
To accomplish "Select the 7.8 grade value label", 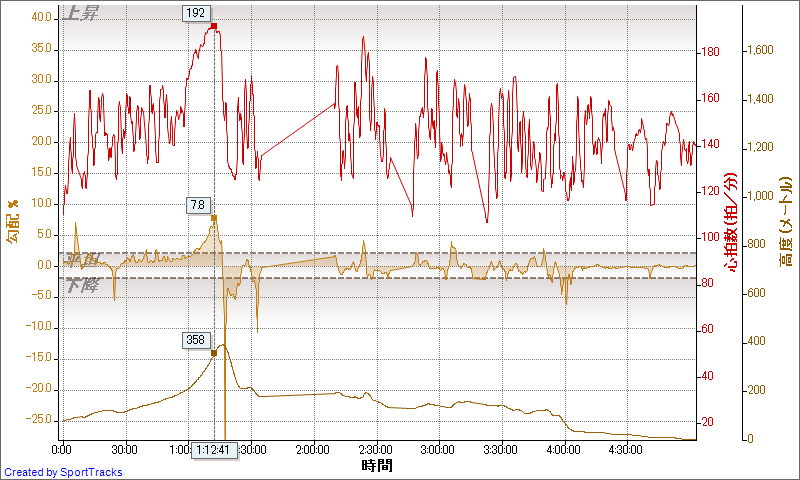I will (196, 205).
